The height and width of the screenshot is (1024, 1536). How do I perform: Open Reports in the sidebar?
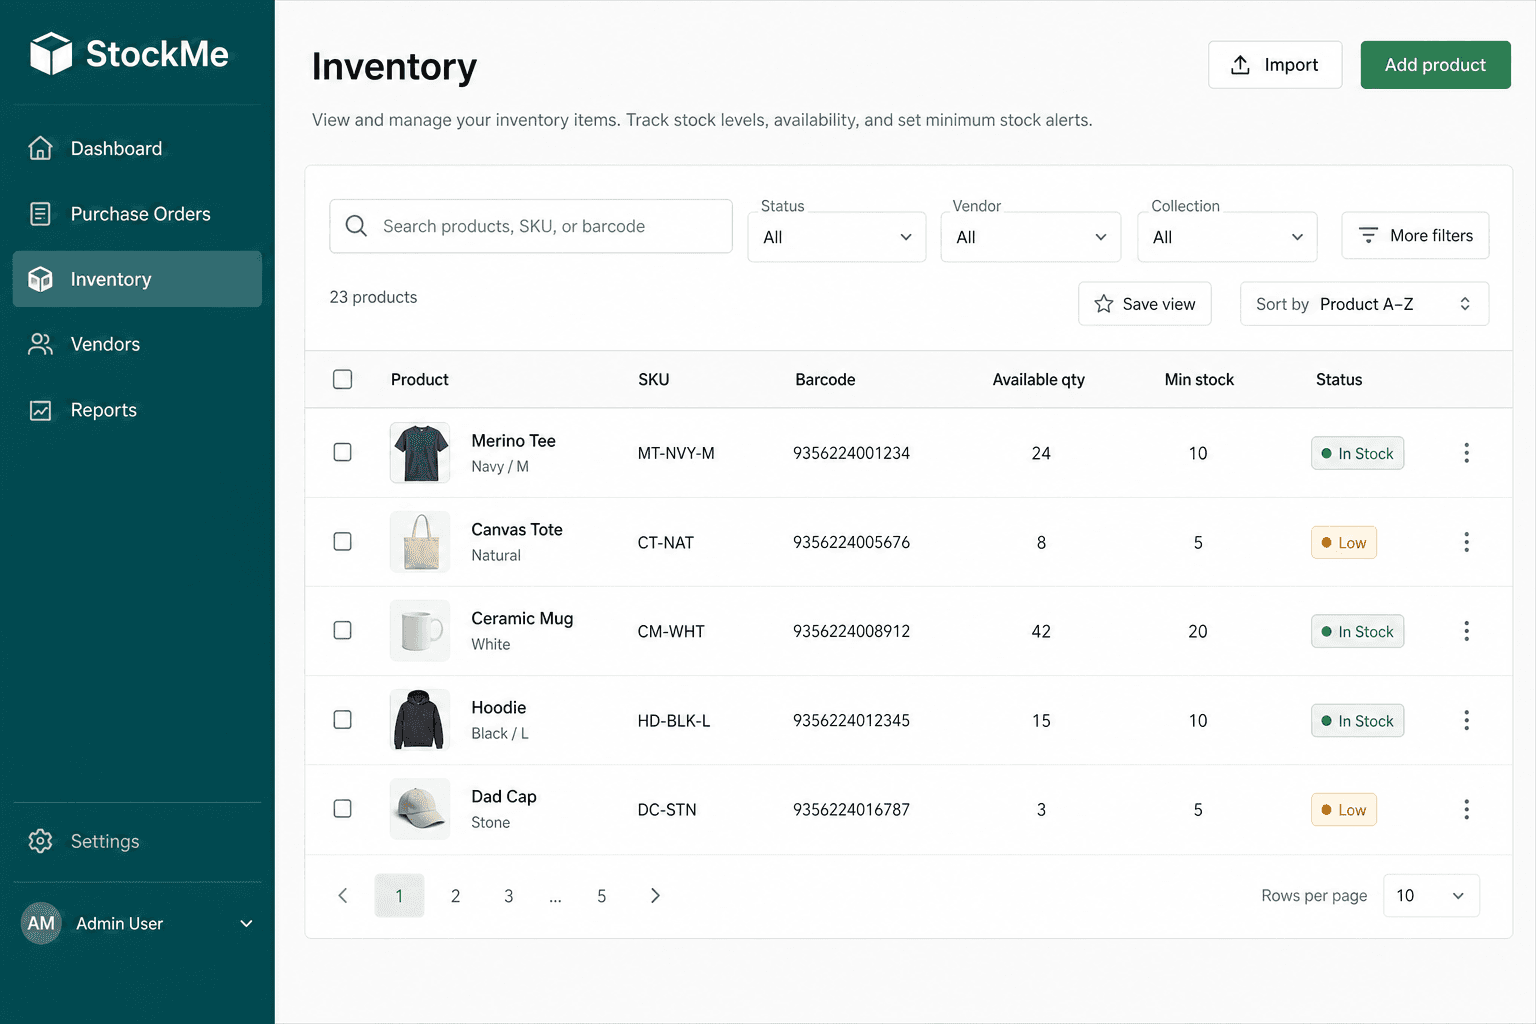pos(137,410)
